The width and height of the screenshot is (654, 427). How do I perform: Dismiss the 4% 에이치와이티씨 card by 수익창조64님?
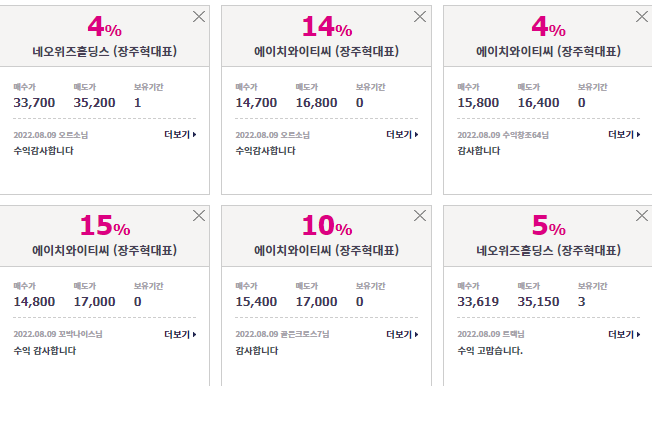pos(641,17)
